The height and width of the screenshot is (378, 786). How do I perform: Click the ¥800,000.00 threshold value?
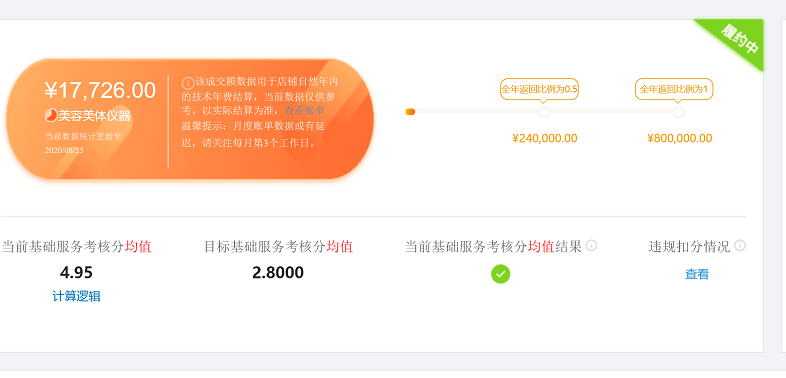(x=679, y=138)
